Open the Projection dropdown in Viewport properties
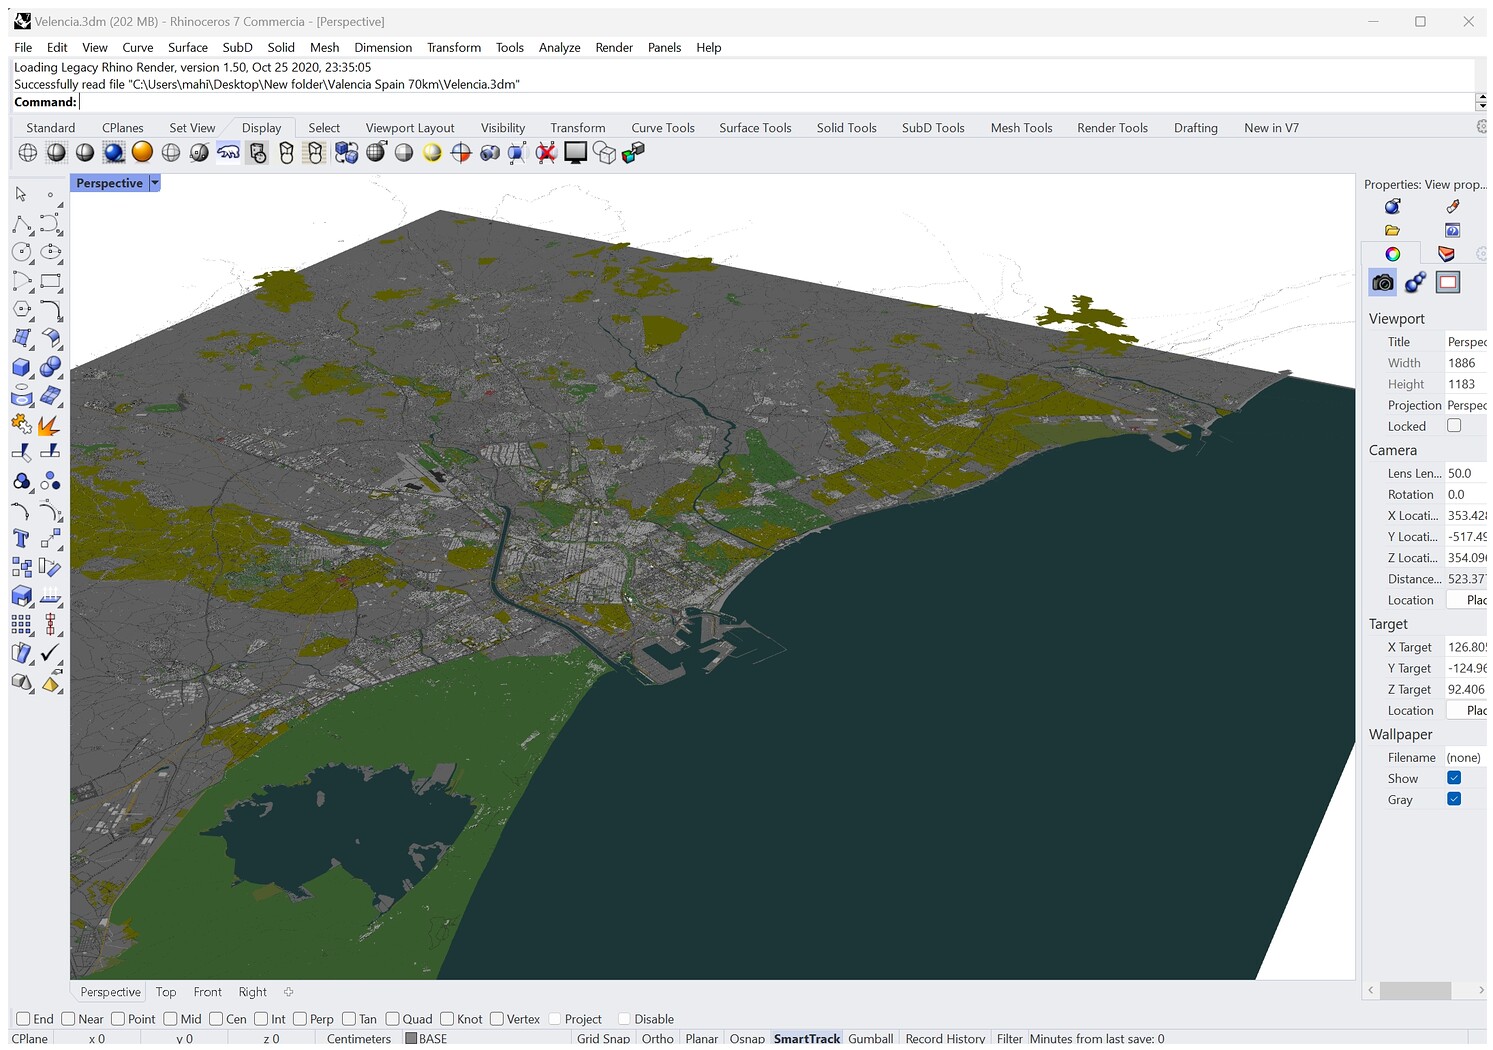This screenshot has width=1493, height=1050. point(1465,405)
